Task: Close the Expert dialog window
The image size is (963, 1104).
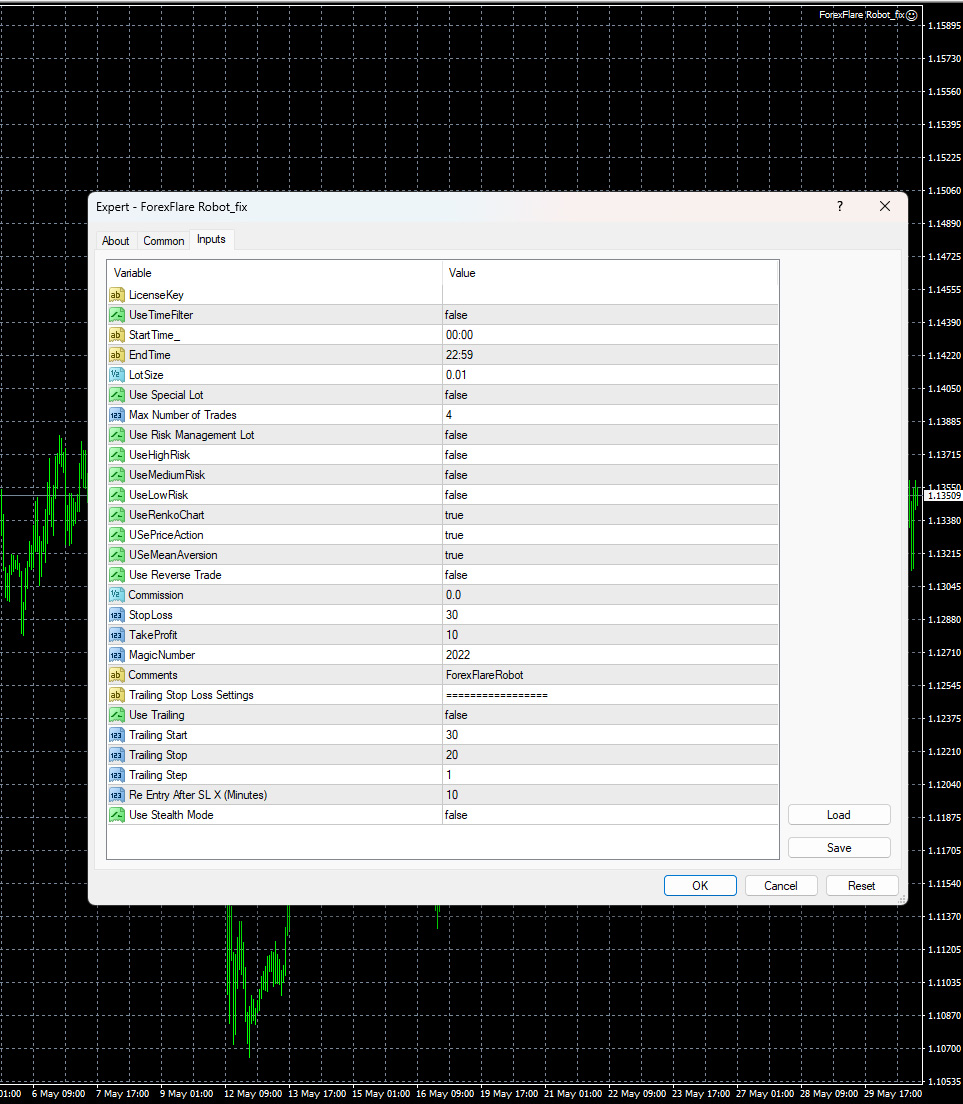Action: (885, 206)
